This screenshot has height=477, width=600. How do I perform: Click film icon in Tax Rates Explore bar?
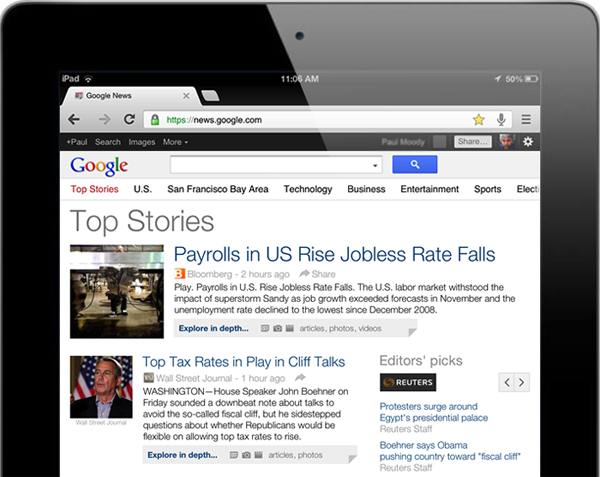click(259, 455)
